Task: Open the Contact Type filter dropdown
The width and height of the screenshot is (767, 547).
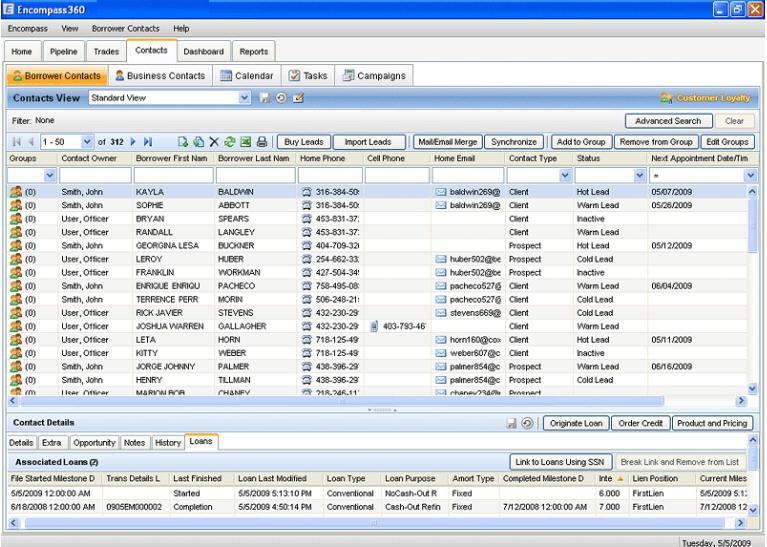Action: [x=565, y=175]
